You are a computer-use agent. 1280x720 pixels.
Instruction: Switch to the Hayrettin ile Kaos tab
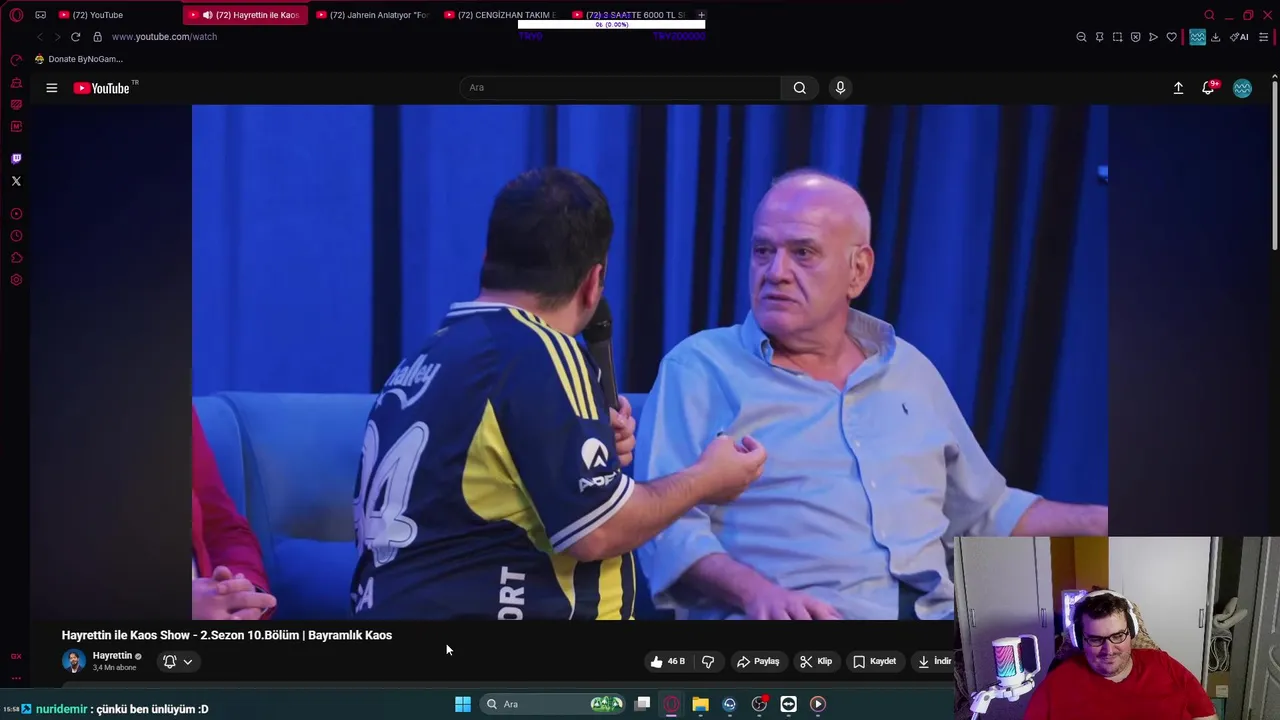245,15
